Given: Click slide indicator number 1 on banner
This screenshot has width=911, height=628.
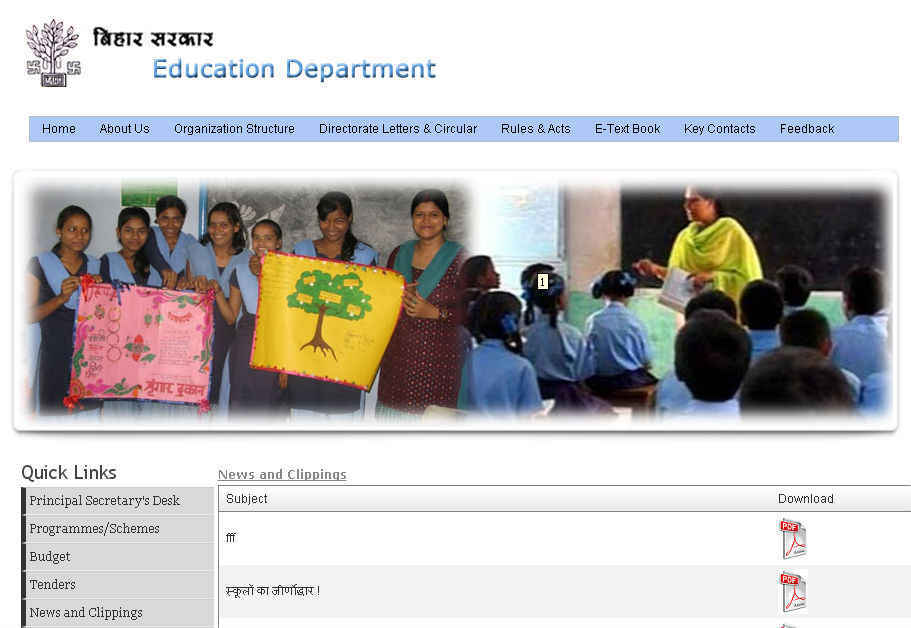Looking at the screenshot, I should coord(543,282).
